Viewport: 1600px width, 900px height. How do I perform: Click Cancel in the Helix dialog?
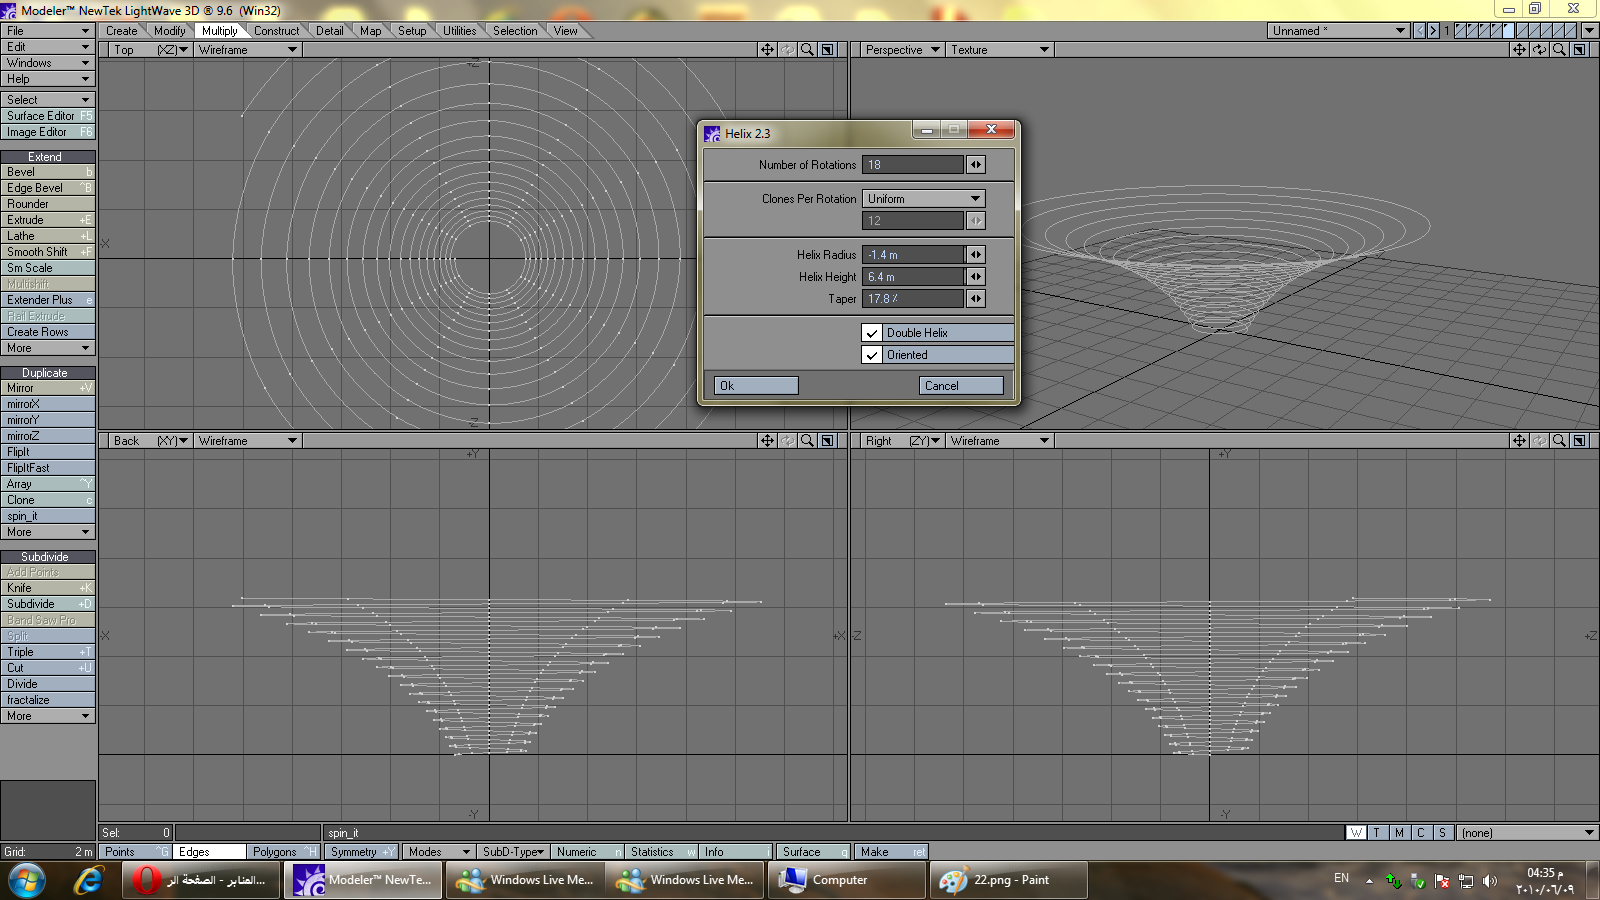(961, 385)
